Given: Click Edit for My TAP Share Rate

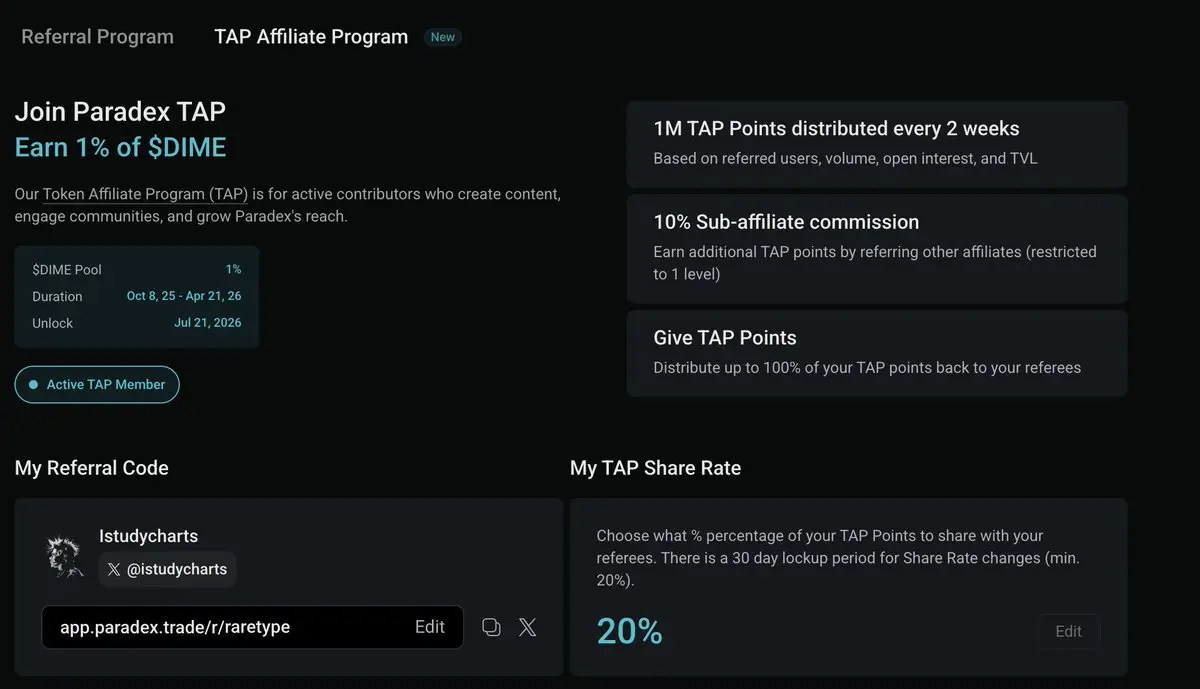Looking at the screenshot, I should tap(1068, 631).
